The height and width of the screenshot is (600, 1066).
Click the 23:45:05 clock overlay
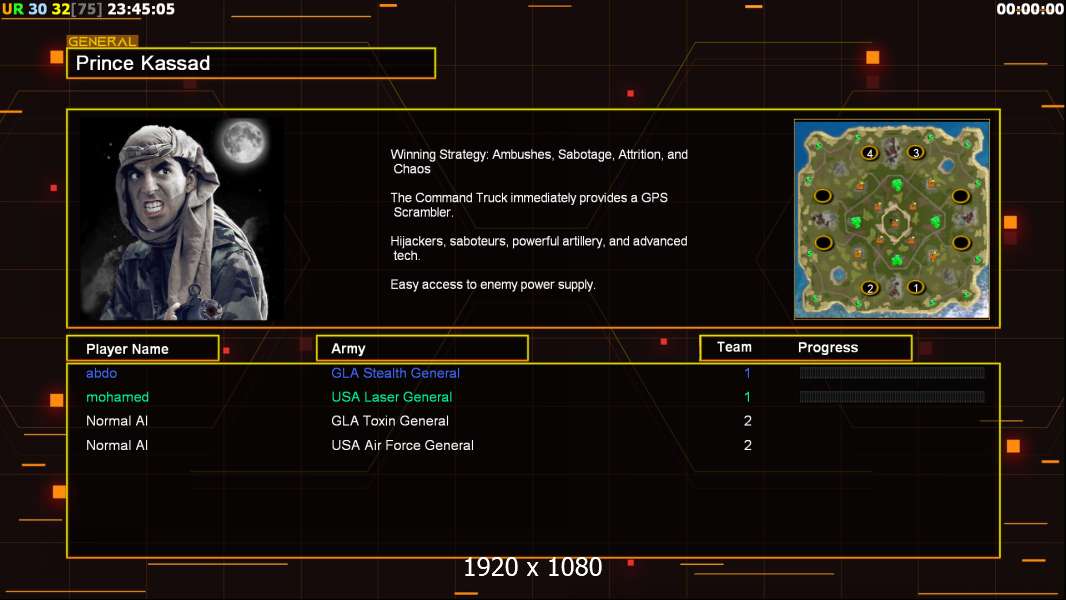[x=141, y=10]
